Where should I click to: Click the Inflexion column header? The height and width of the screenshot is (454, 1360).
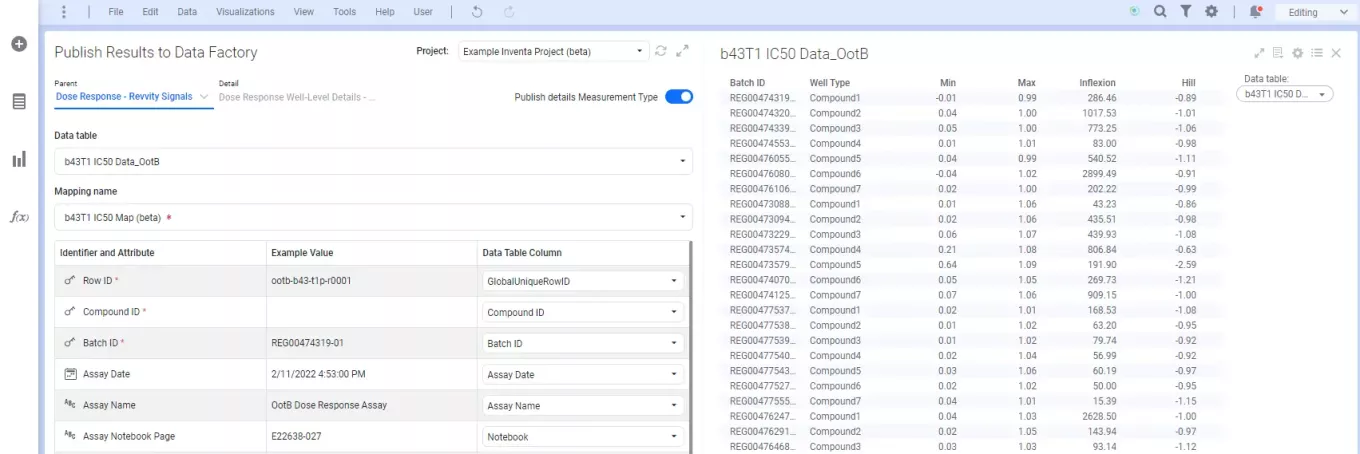tap(1097, 82)
